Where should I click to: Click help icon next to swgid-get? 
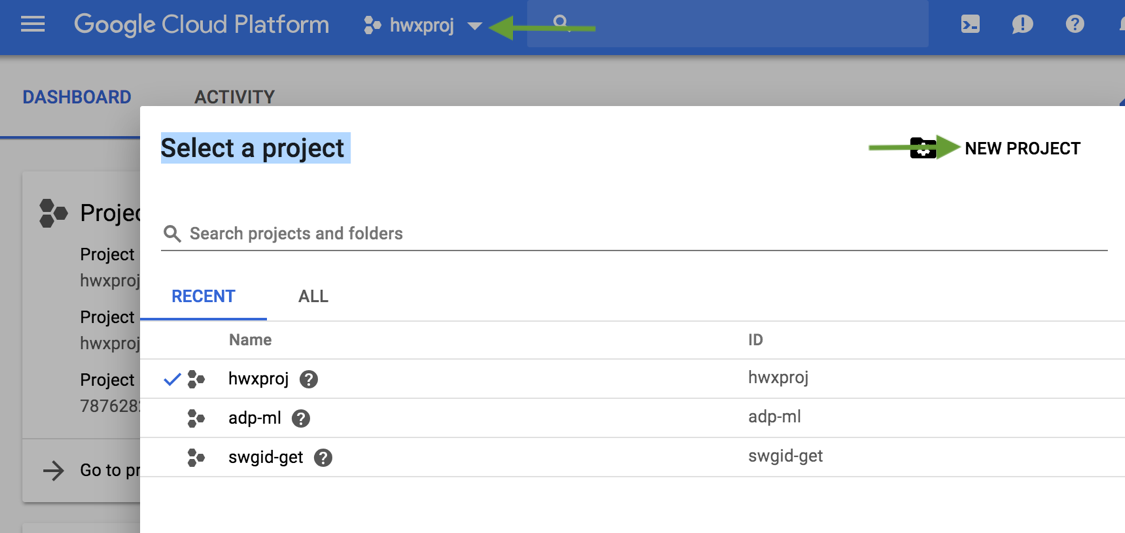pos(324,457)
